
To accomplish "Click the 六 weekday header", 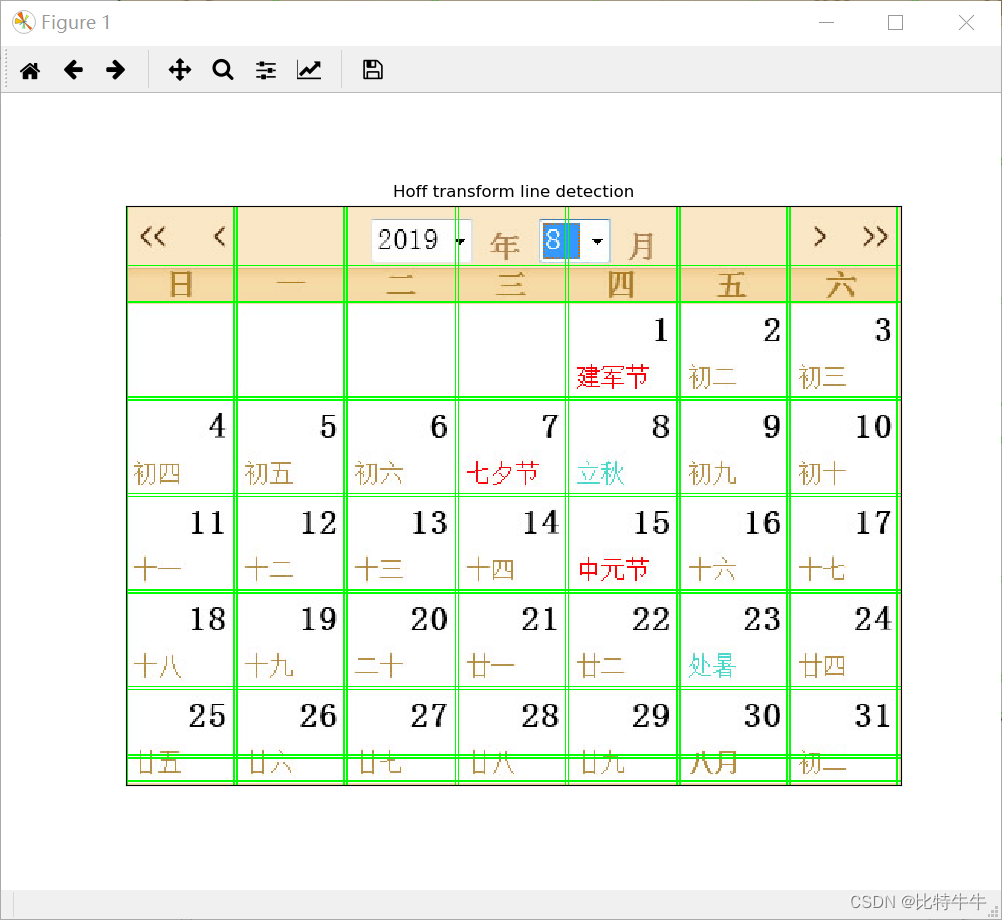I will (x=841, y=284).
